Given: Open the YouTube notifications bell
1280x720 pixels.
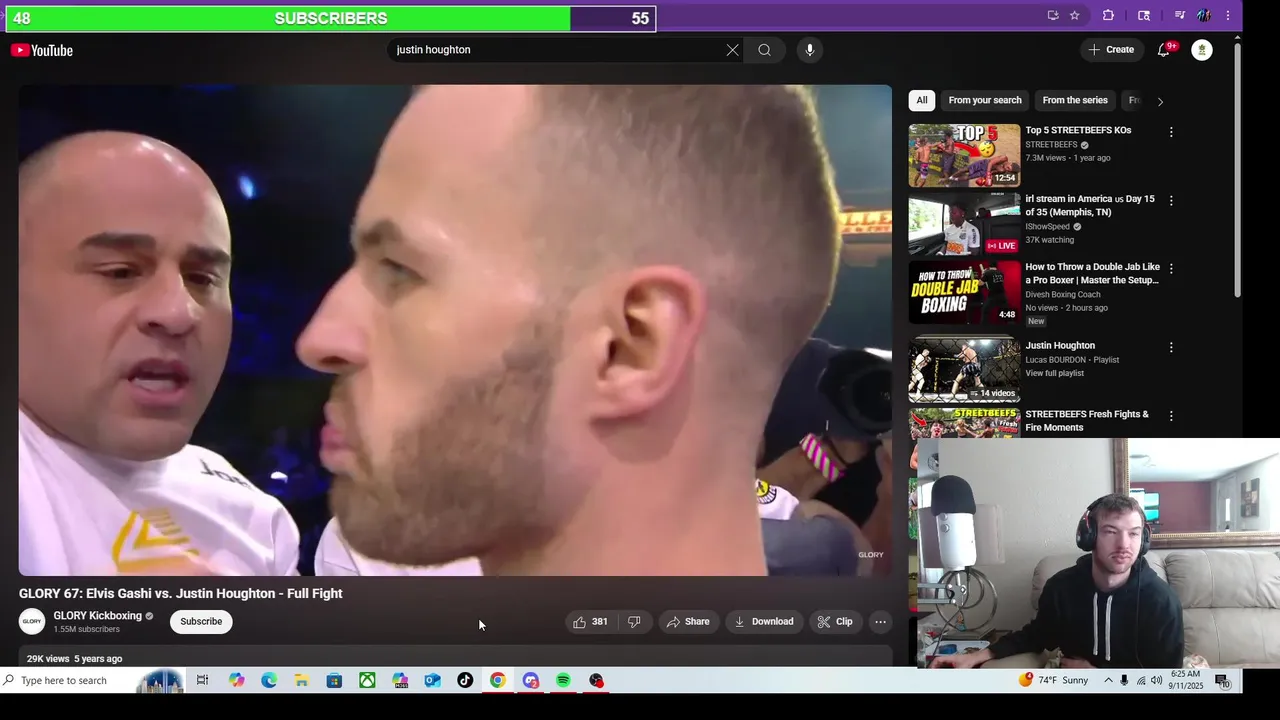Looking at the screenshot, I should pos(1164,50).
